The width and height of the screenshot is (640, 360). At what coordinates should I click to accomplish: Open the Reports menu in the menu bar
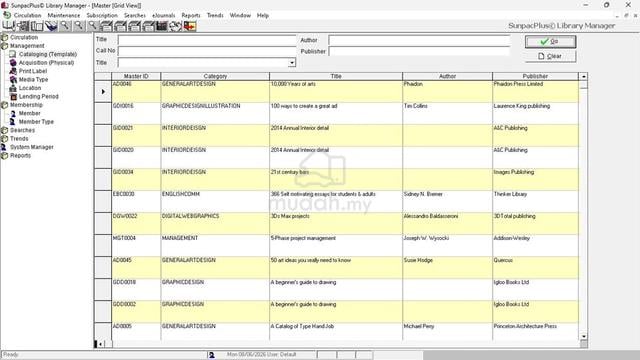[x=191, y=15]
